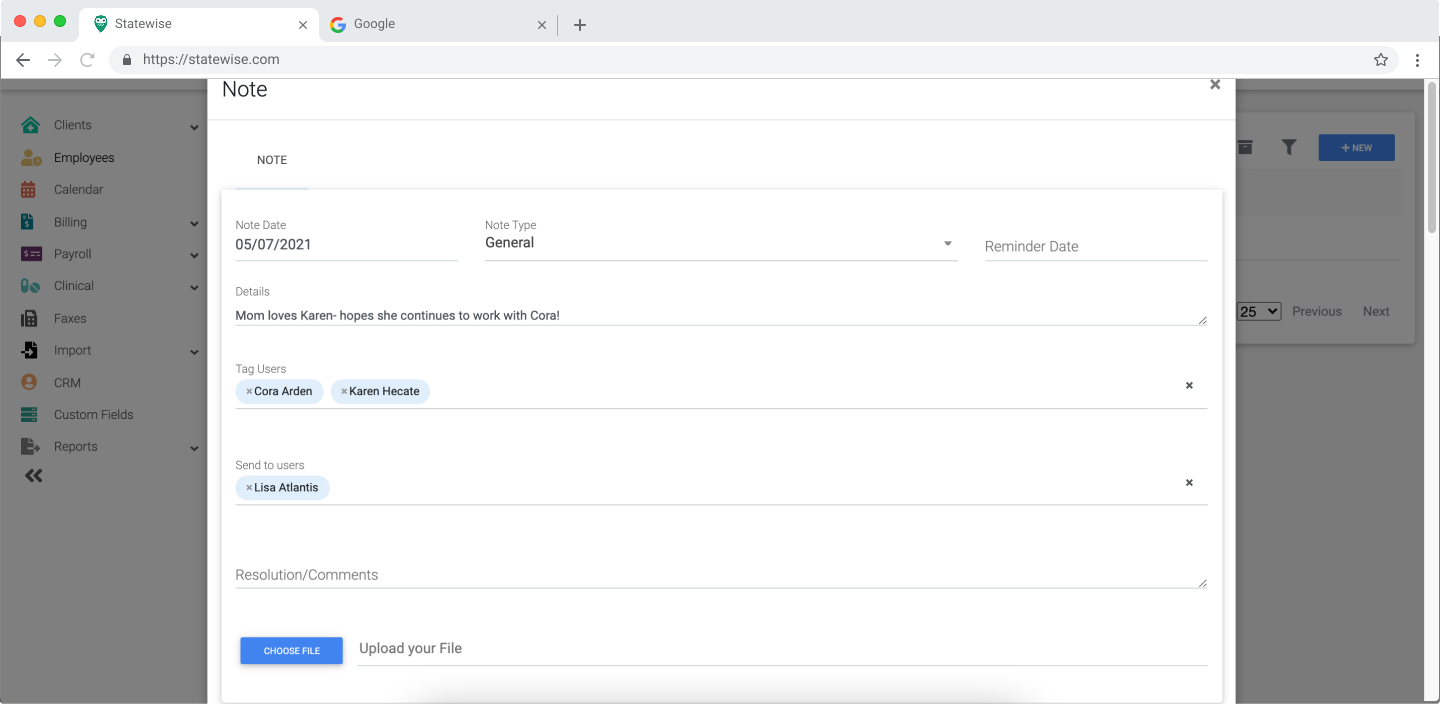Click the archive box icon
Screen dimensions: 1440x704
point(1245,147)
